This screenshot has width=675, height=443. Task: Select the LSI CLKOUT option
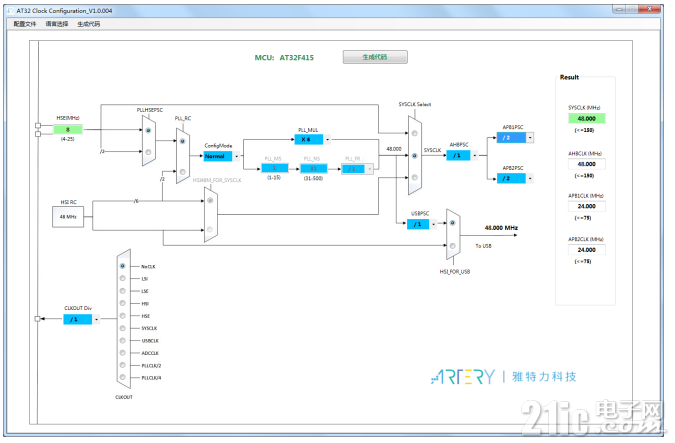pyautogui.click(x=123, y=279)
